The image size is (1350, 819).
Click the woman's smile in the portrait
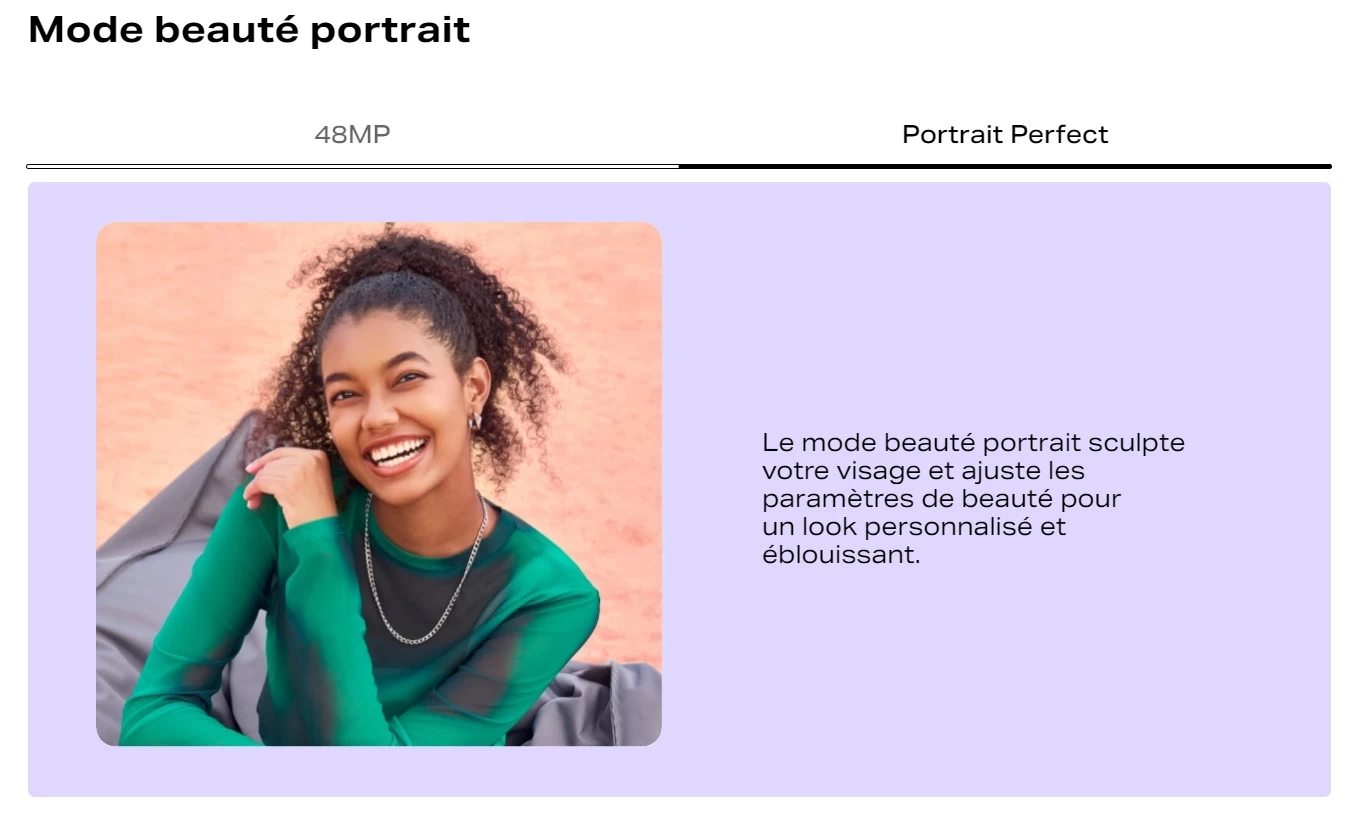[x=396, y=453]
